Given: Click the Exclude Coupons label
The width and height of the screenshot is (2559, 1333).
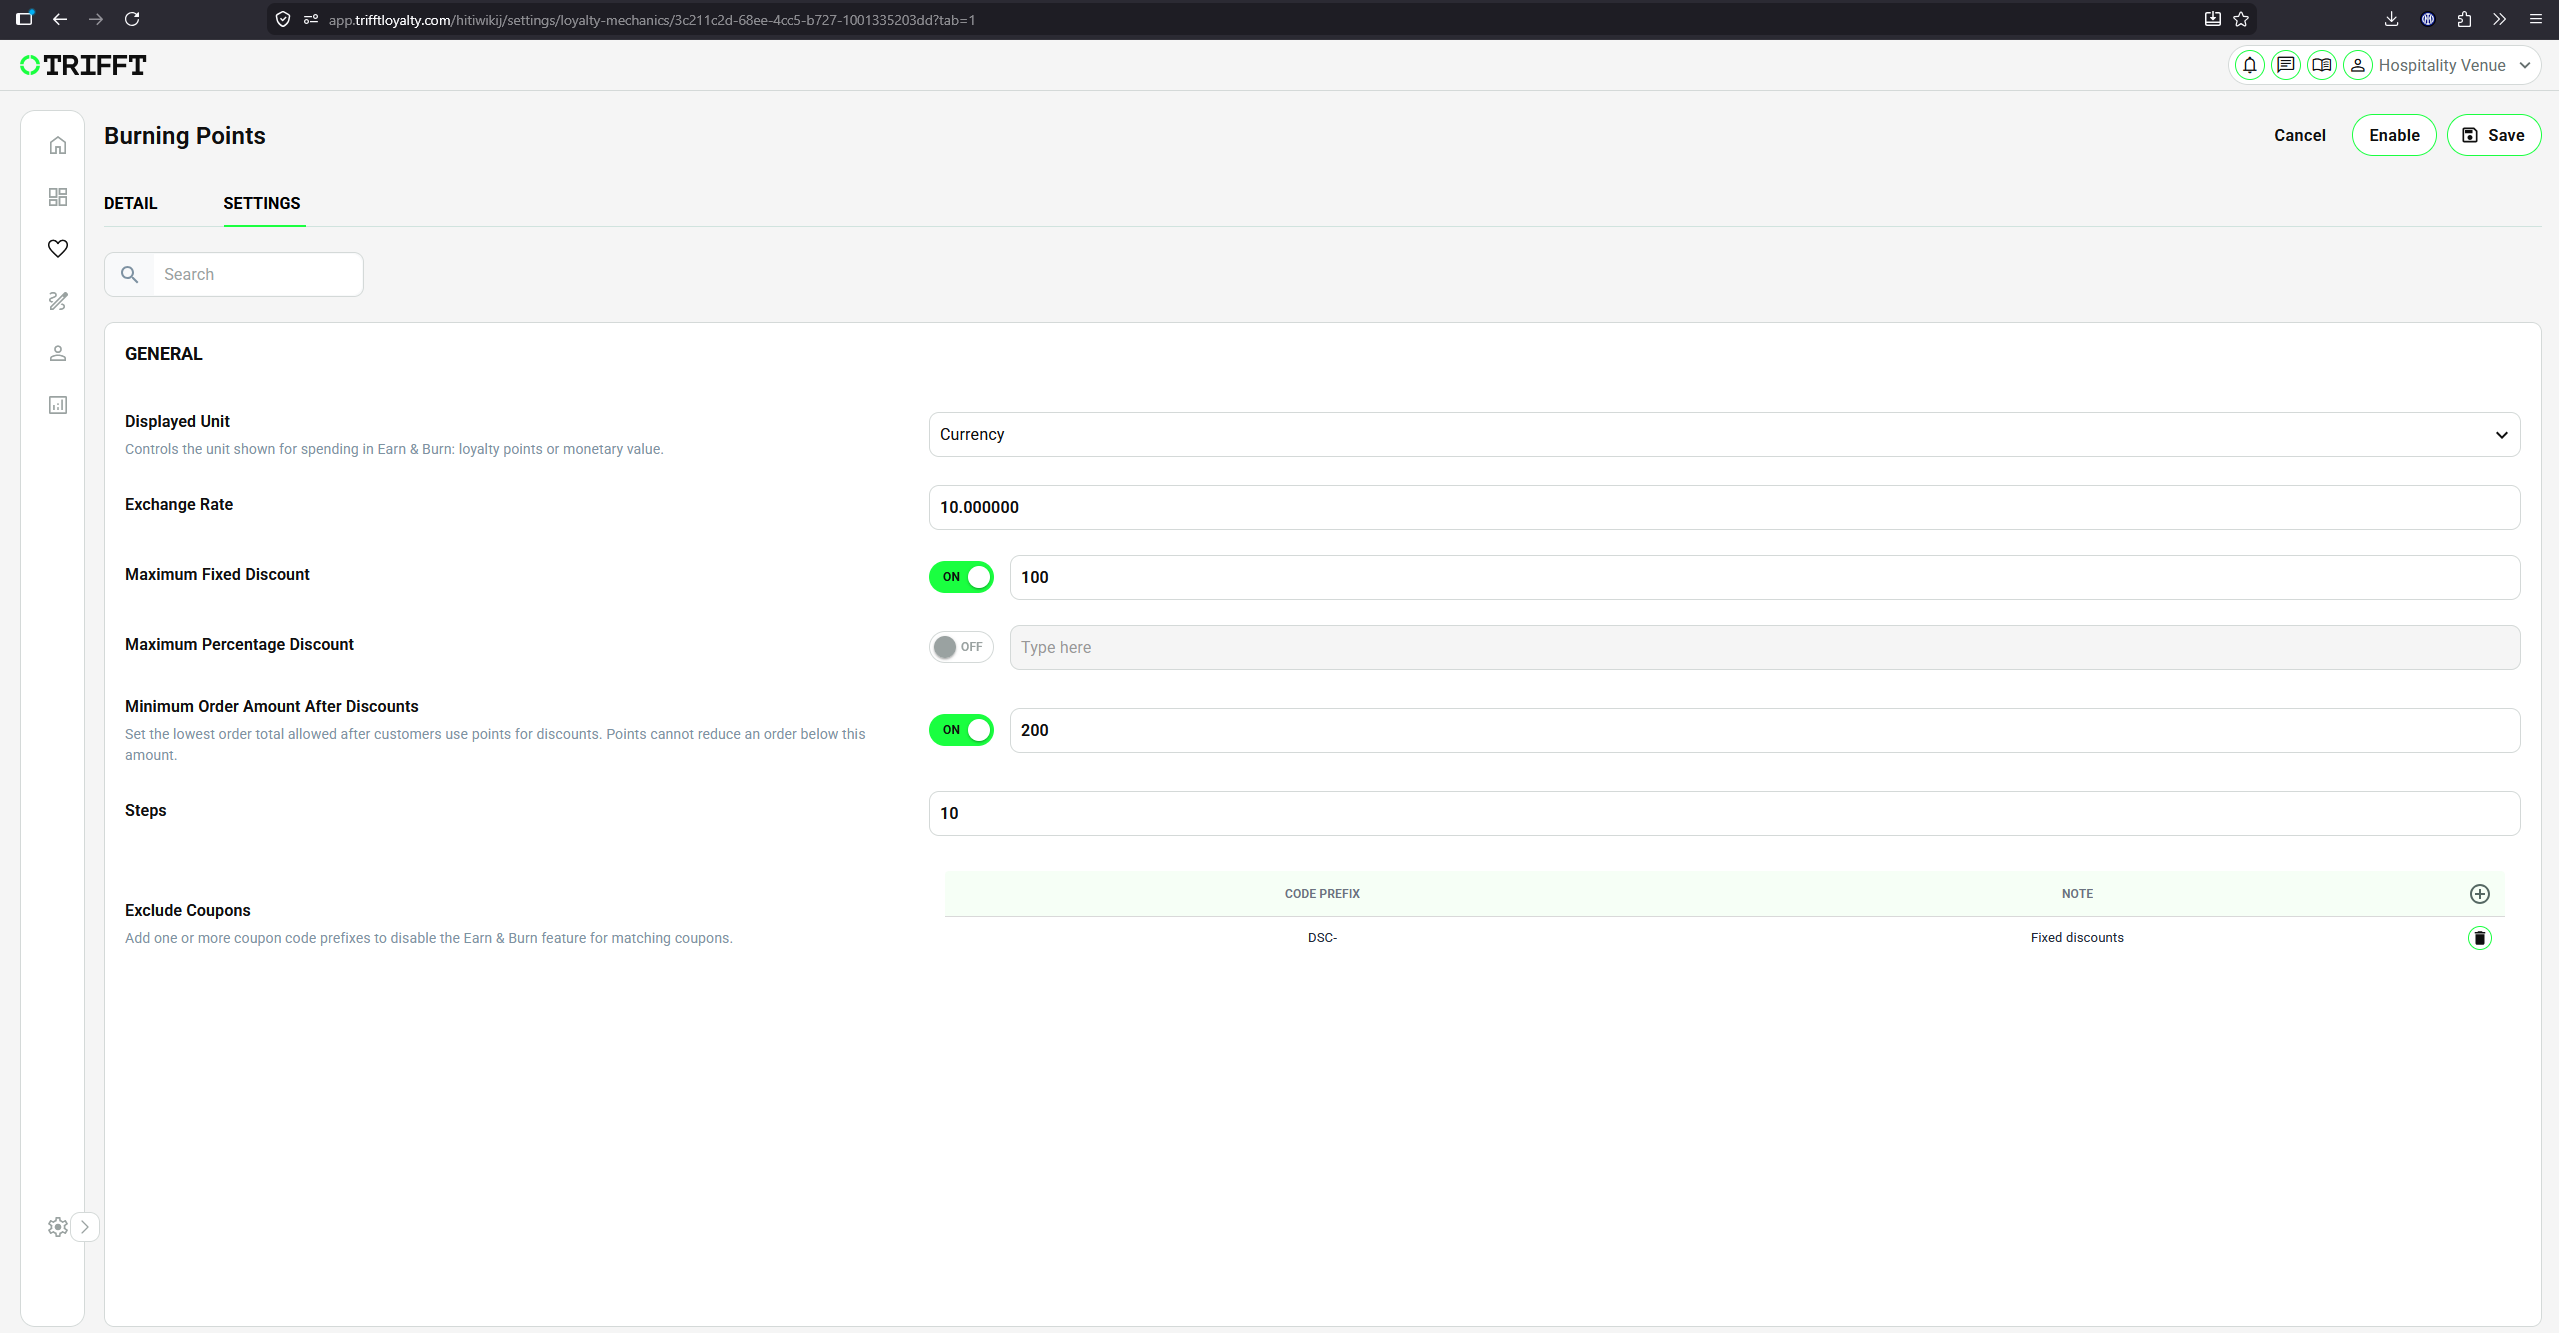Looking at the screenshot, I should click(x=188, y=911).
